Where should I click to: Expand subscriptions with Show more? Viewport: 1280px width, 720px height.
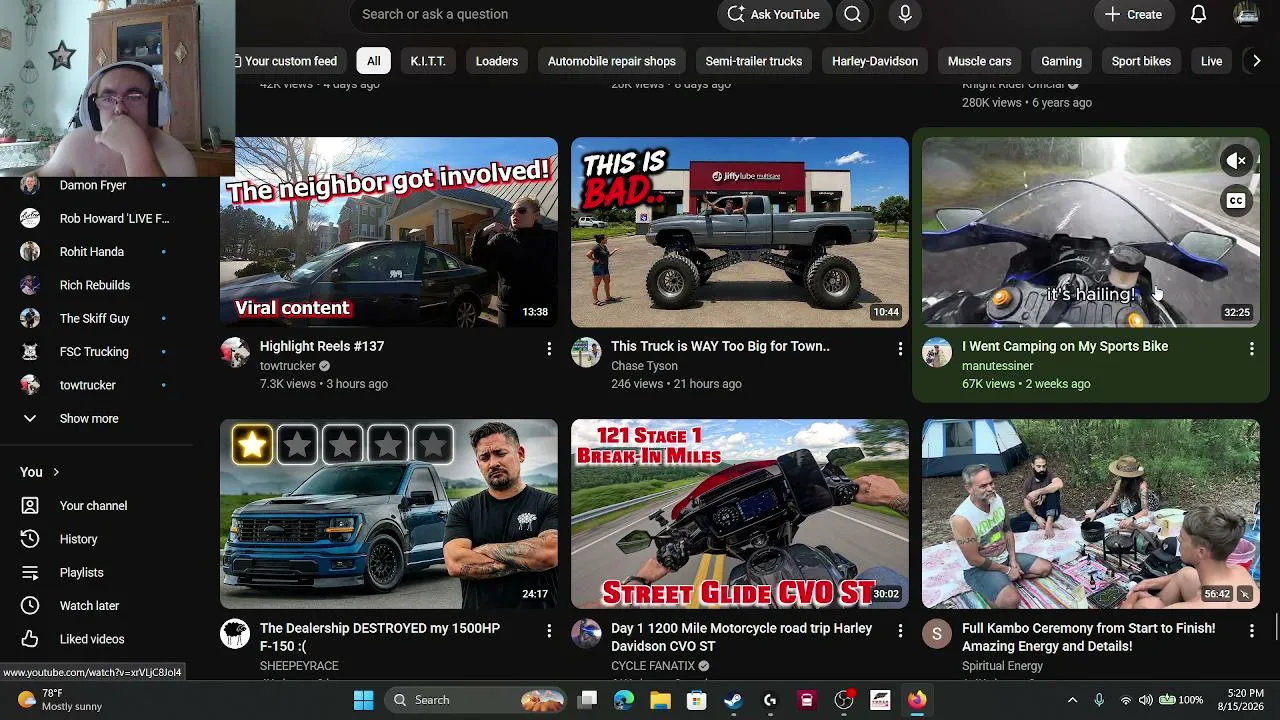pos(88,418)
